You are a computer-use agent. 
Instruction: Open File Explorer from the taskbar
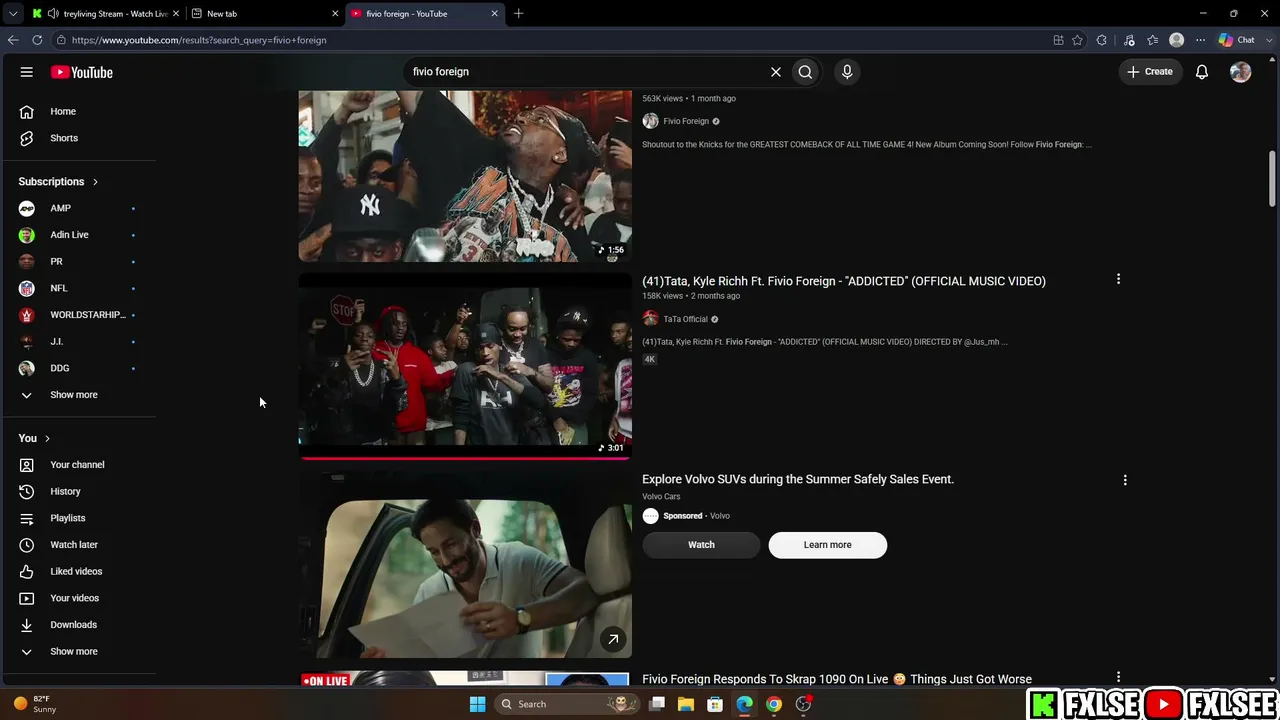686,704
